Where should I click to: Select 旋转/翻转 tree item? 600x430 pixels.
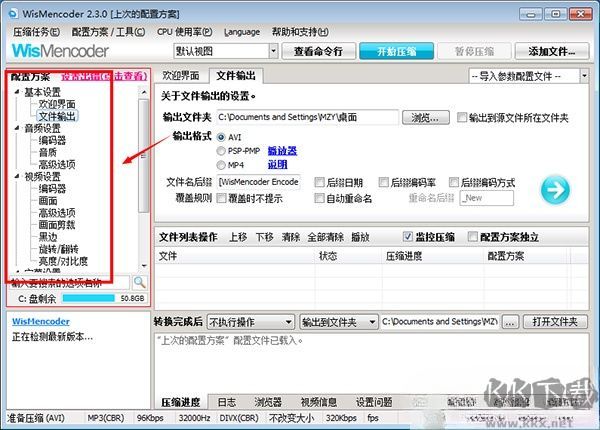[x=58, y=249]
